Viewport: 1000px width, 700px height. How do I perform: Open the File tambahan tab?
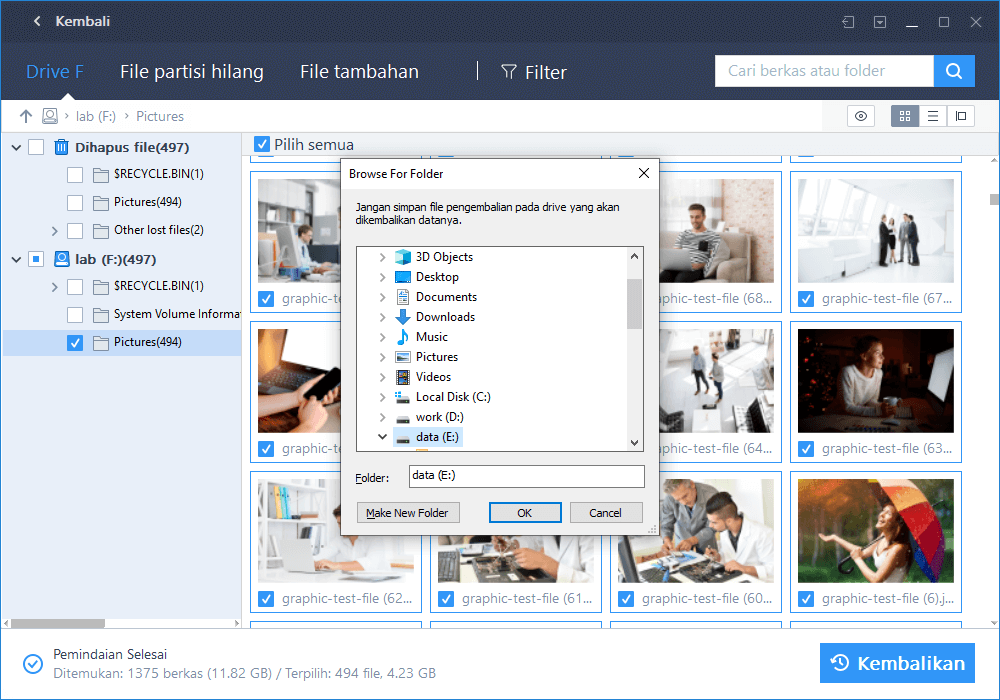[359, 71]
